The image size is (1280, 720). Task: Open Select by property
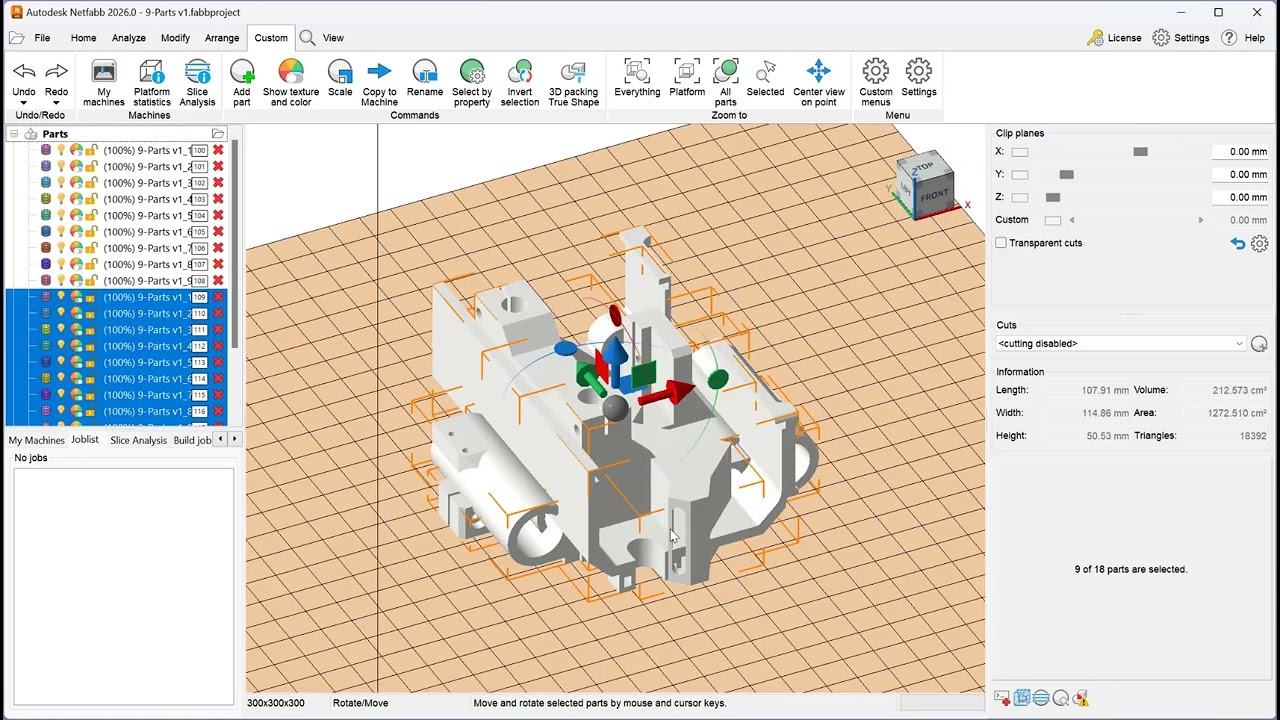tap(472, 82)
